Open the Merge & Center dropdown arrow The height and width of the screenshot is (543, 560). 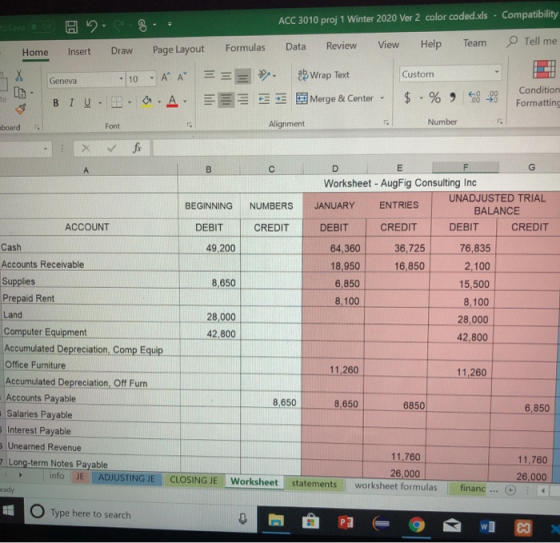[x=382, y=98]
